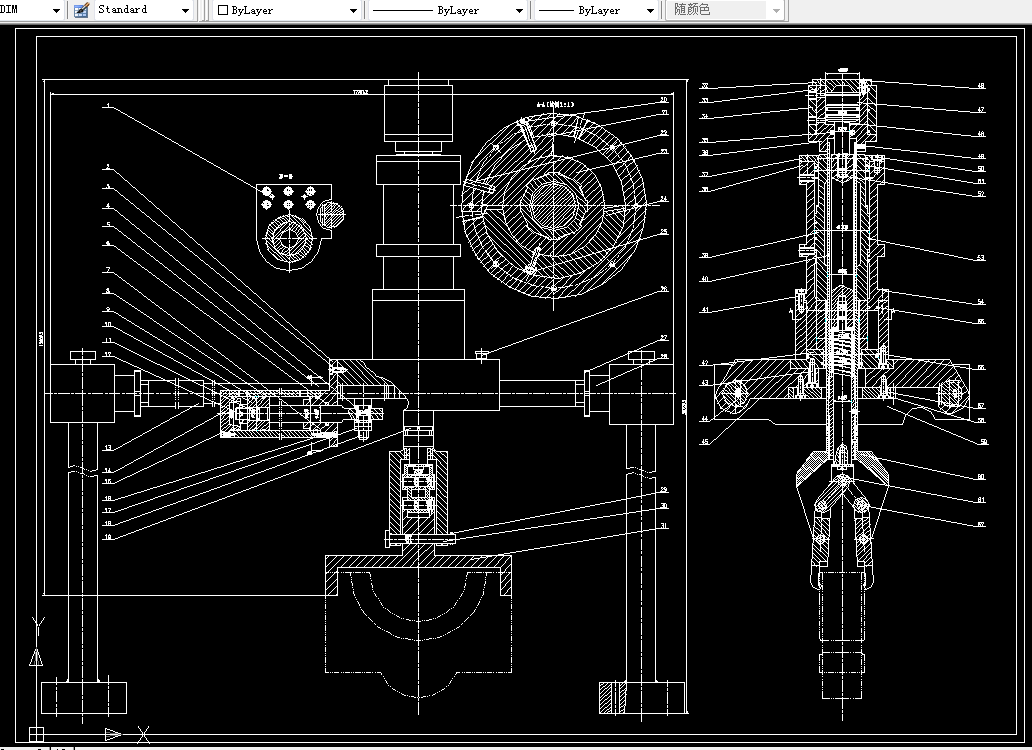The image size is (1032, 750).
Task: Click part balloon number 47 label
Action: click(x=981, y=110)
